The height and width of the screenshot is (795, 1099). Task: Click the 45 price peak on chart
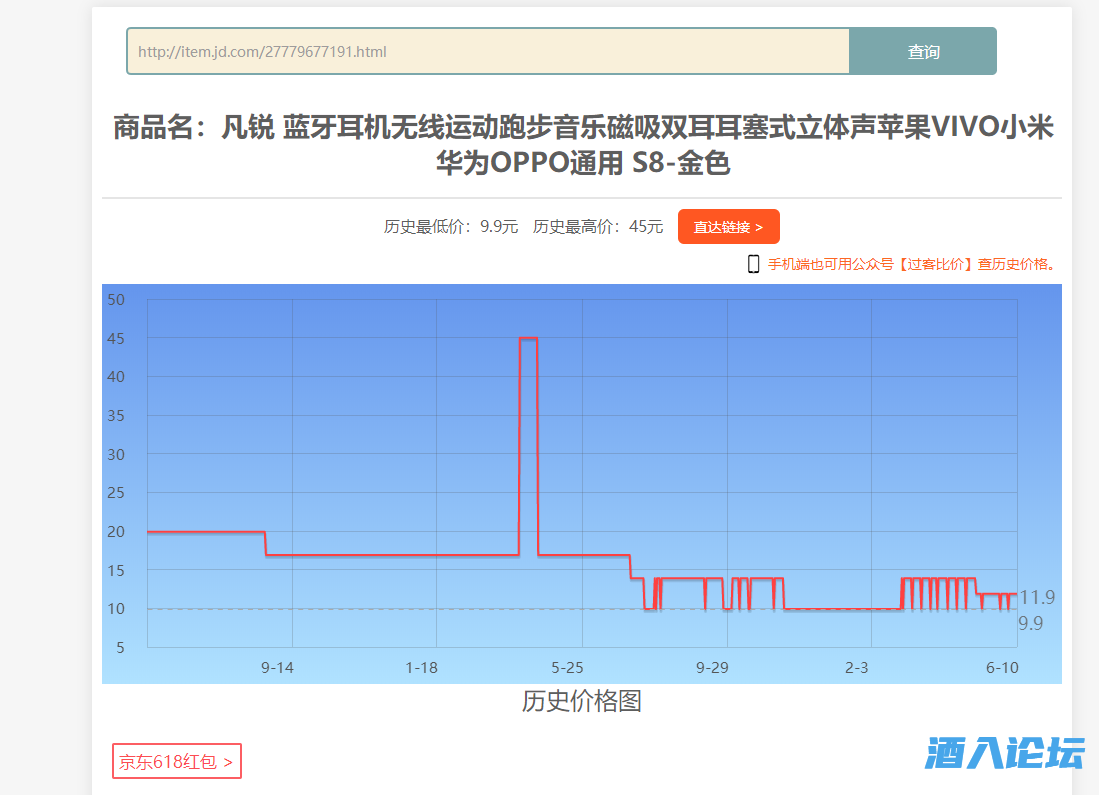tap(528, 339)
